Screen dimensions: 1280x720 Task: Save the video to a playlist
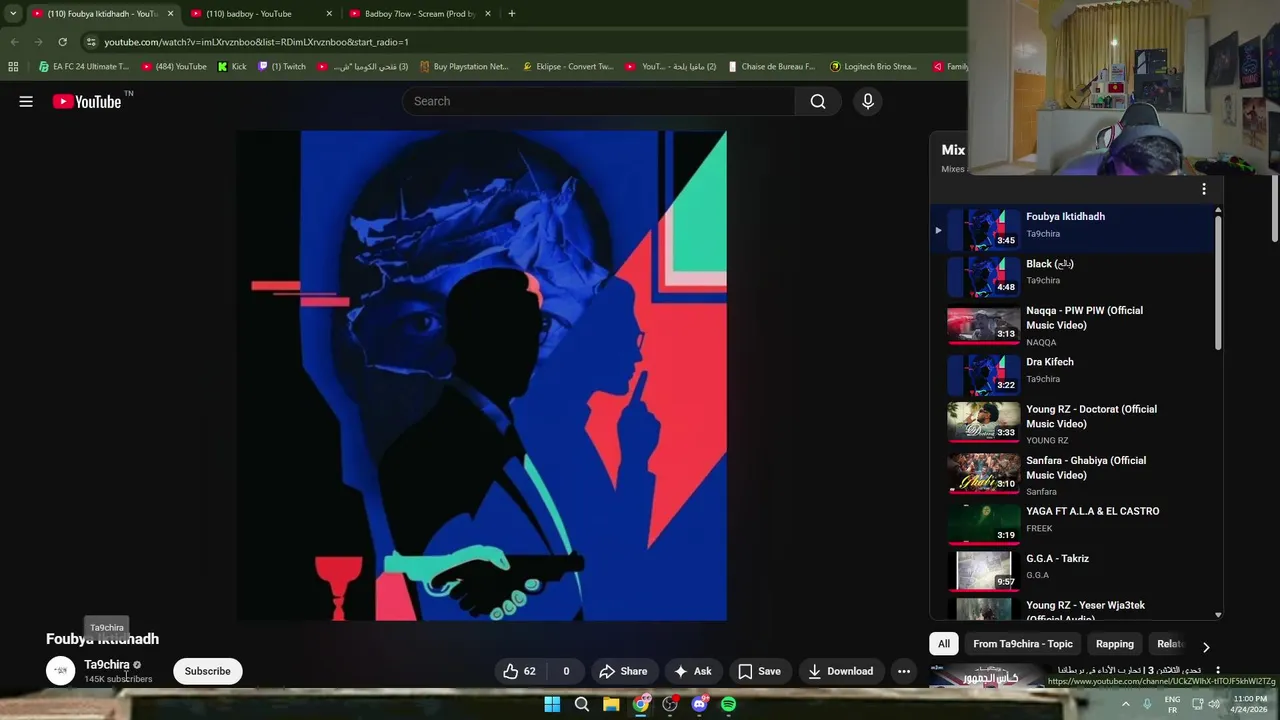pos(759,671)
